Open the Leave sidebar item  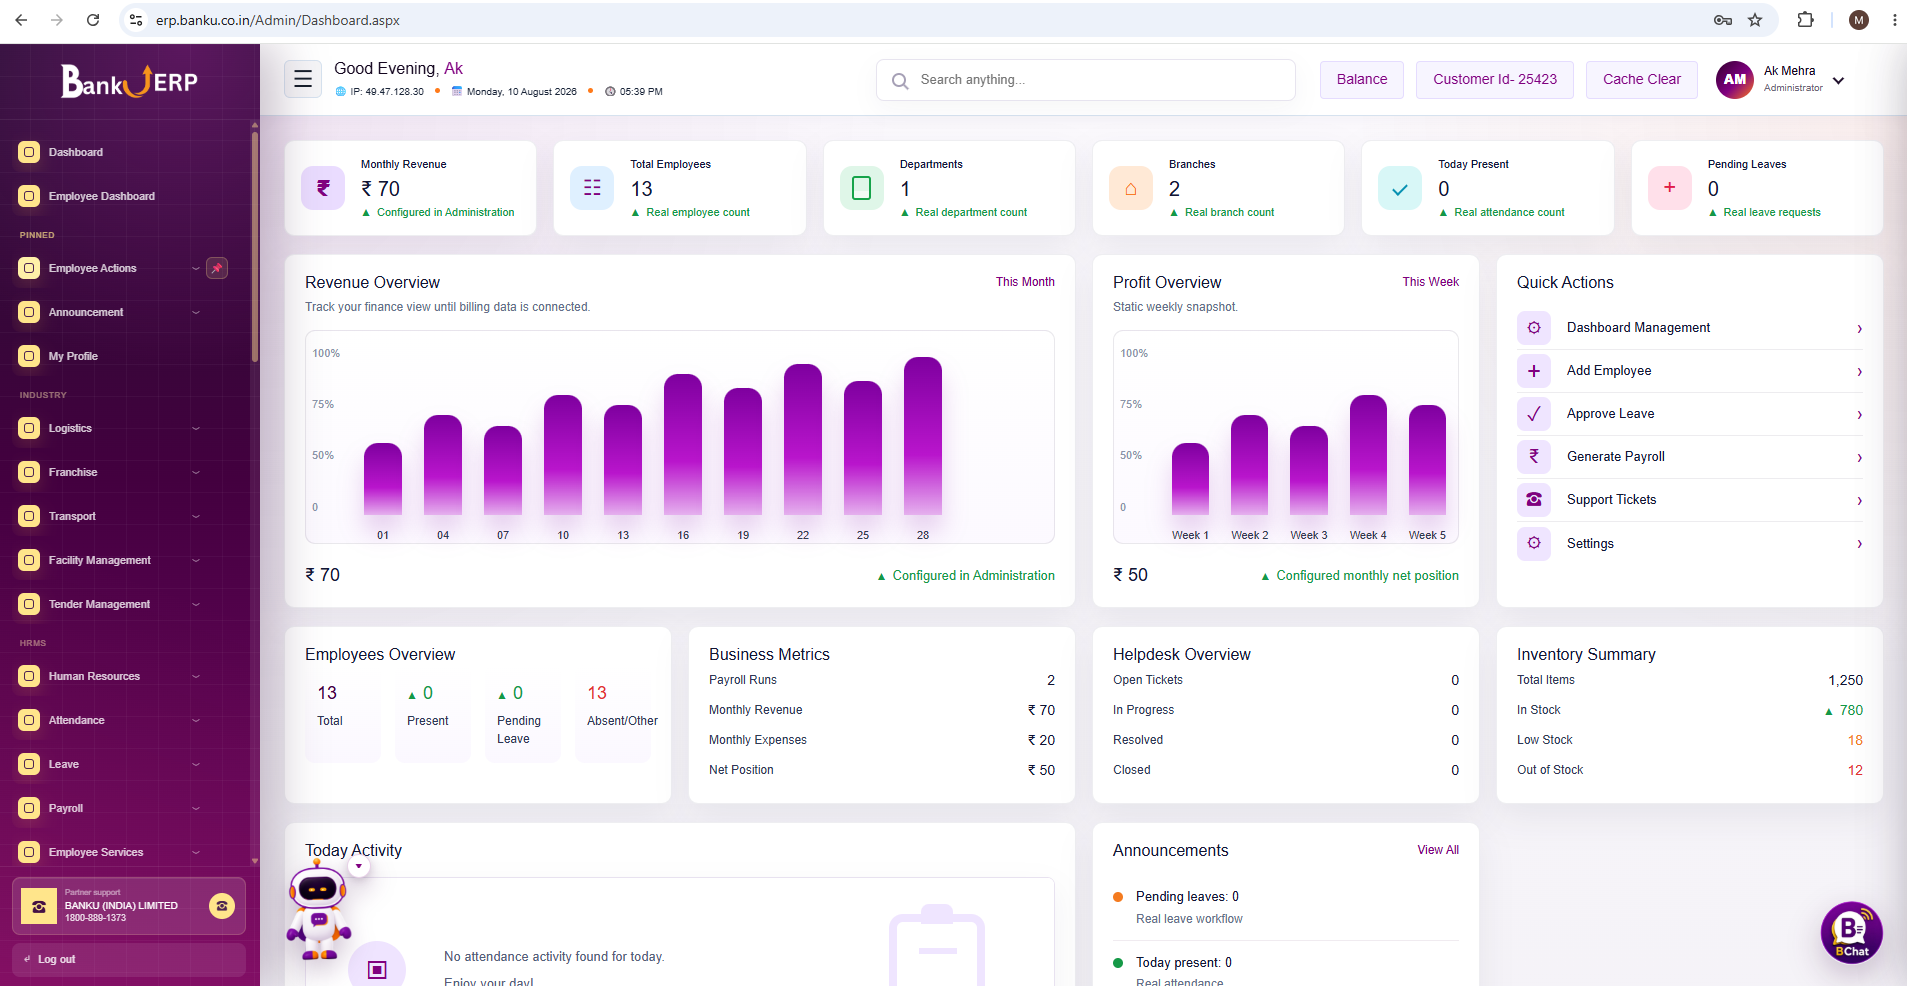click(x=125, y=764)
